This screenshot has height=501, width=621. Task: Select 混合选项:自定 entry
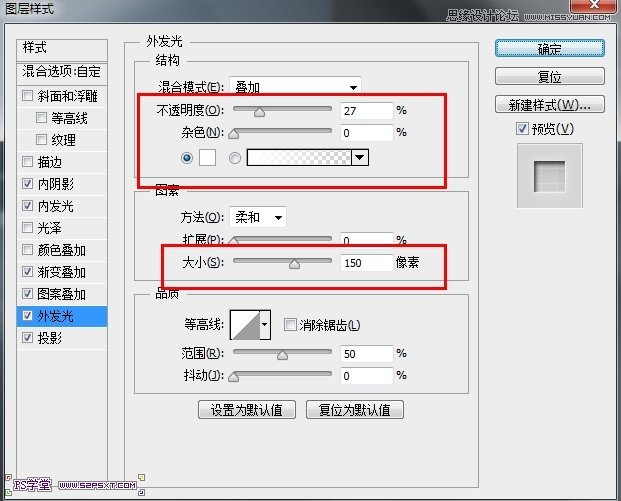pyautogui.click(x=62, y=73)
